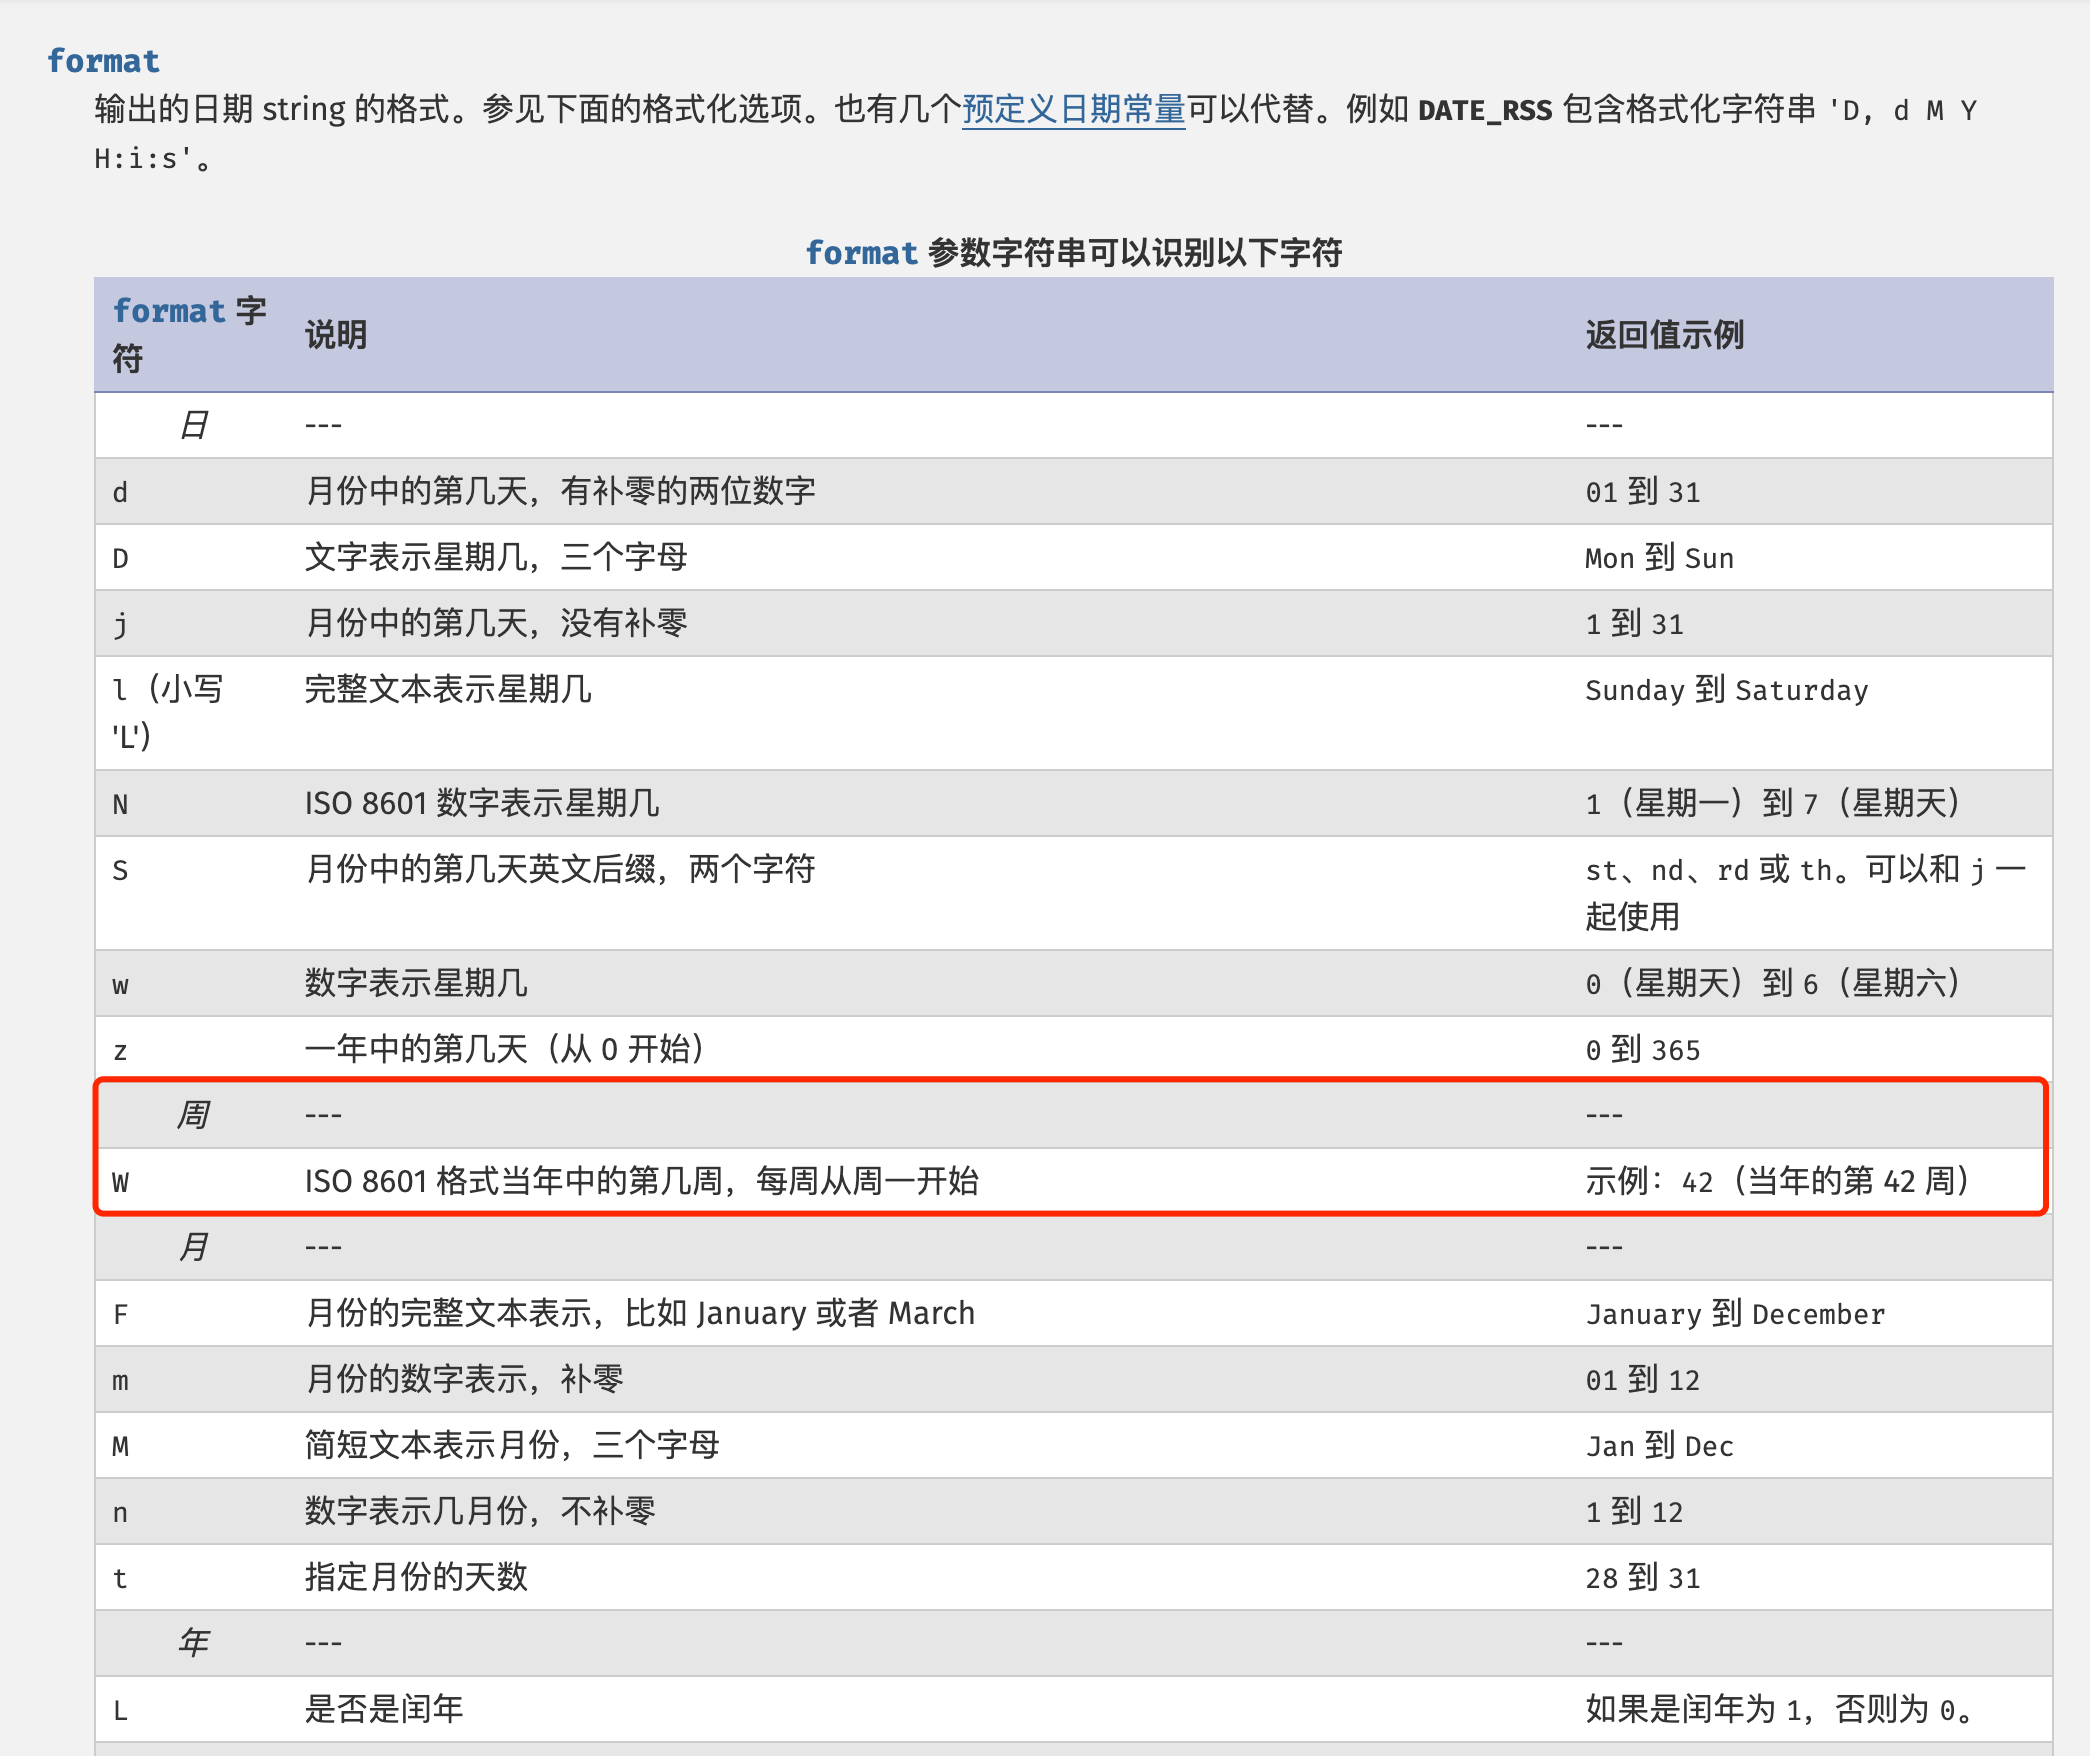Select the 'd' format character cell
The width and height of the screenshot is (2090, 1756).
click(x=120, y=492)
